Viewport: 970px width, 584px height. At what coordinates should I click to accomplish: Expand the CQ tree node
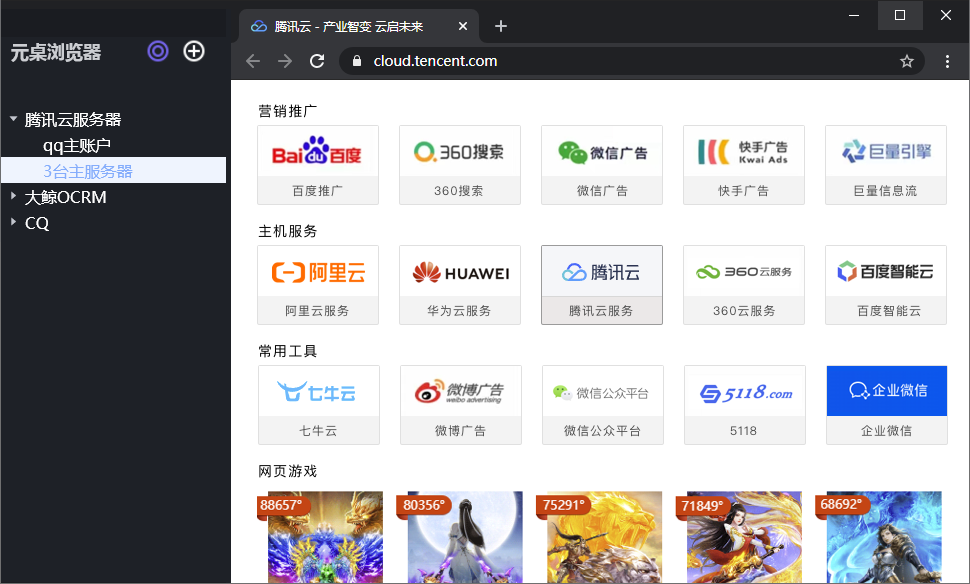click(x=13, y=221)
